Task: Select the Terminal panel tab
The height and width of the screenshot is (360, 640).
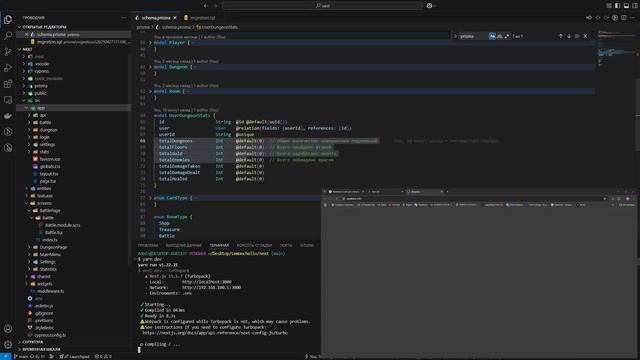Action: point(219,246)
